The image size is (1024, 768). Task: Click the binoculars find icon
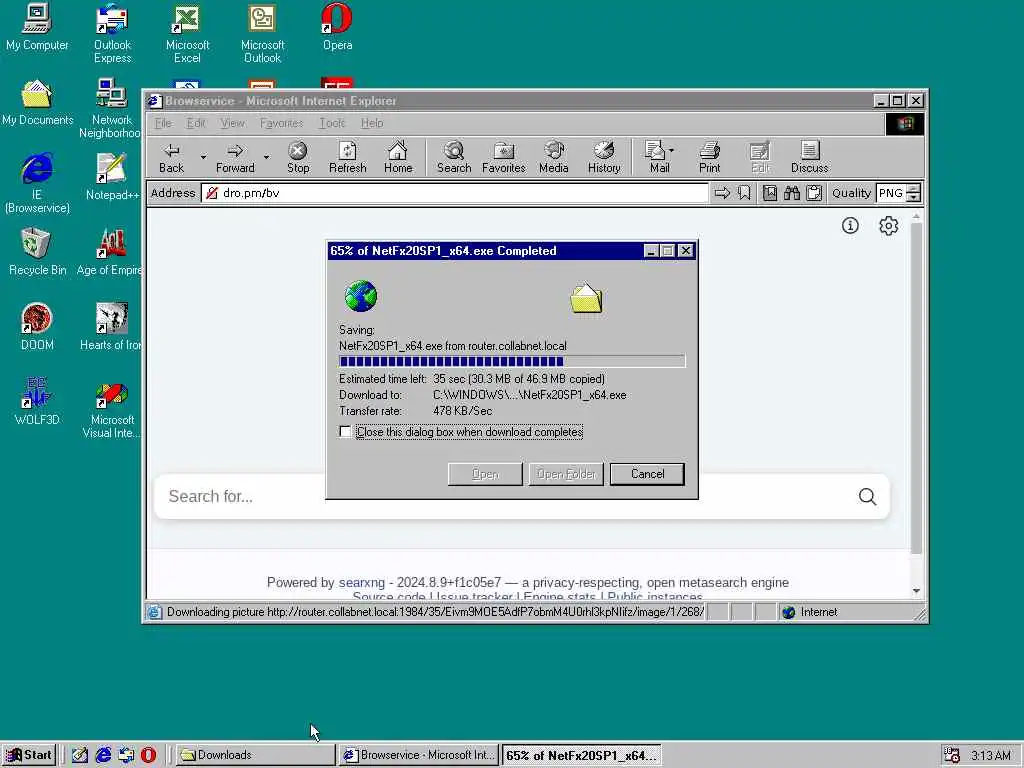792,193
